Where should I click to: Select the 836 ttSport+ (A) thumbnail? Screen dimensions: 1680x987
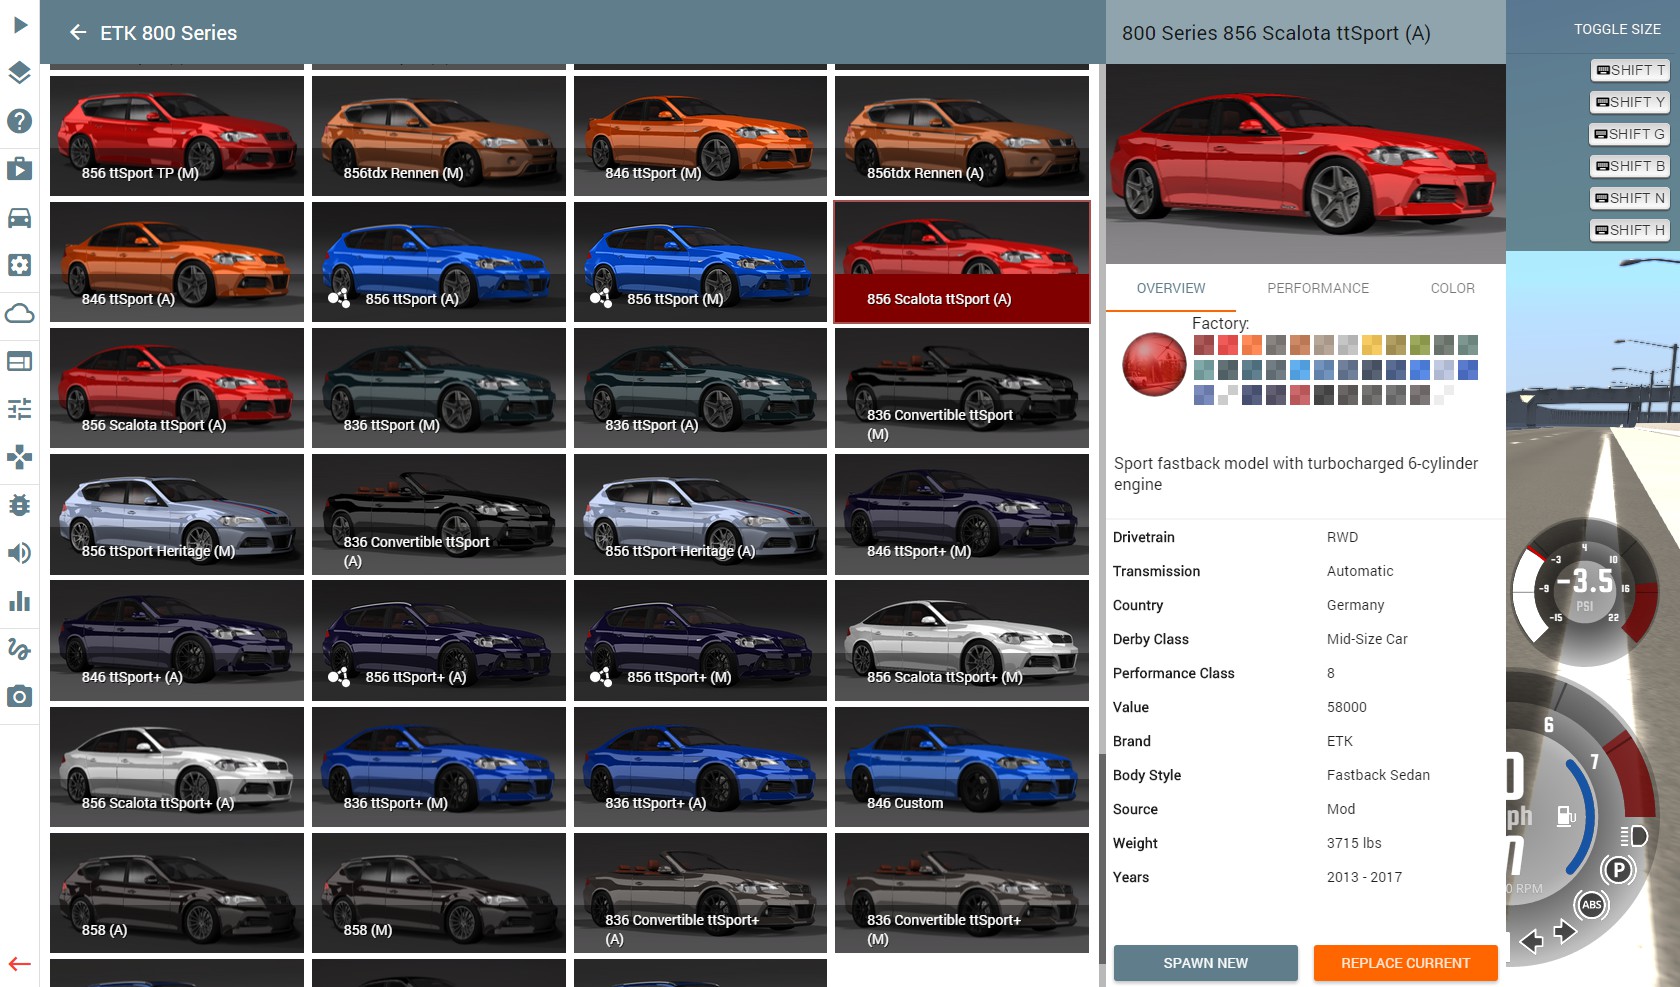(x=700, y=767)
